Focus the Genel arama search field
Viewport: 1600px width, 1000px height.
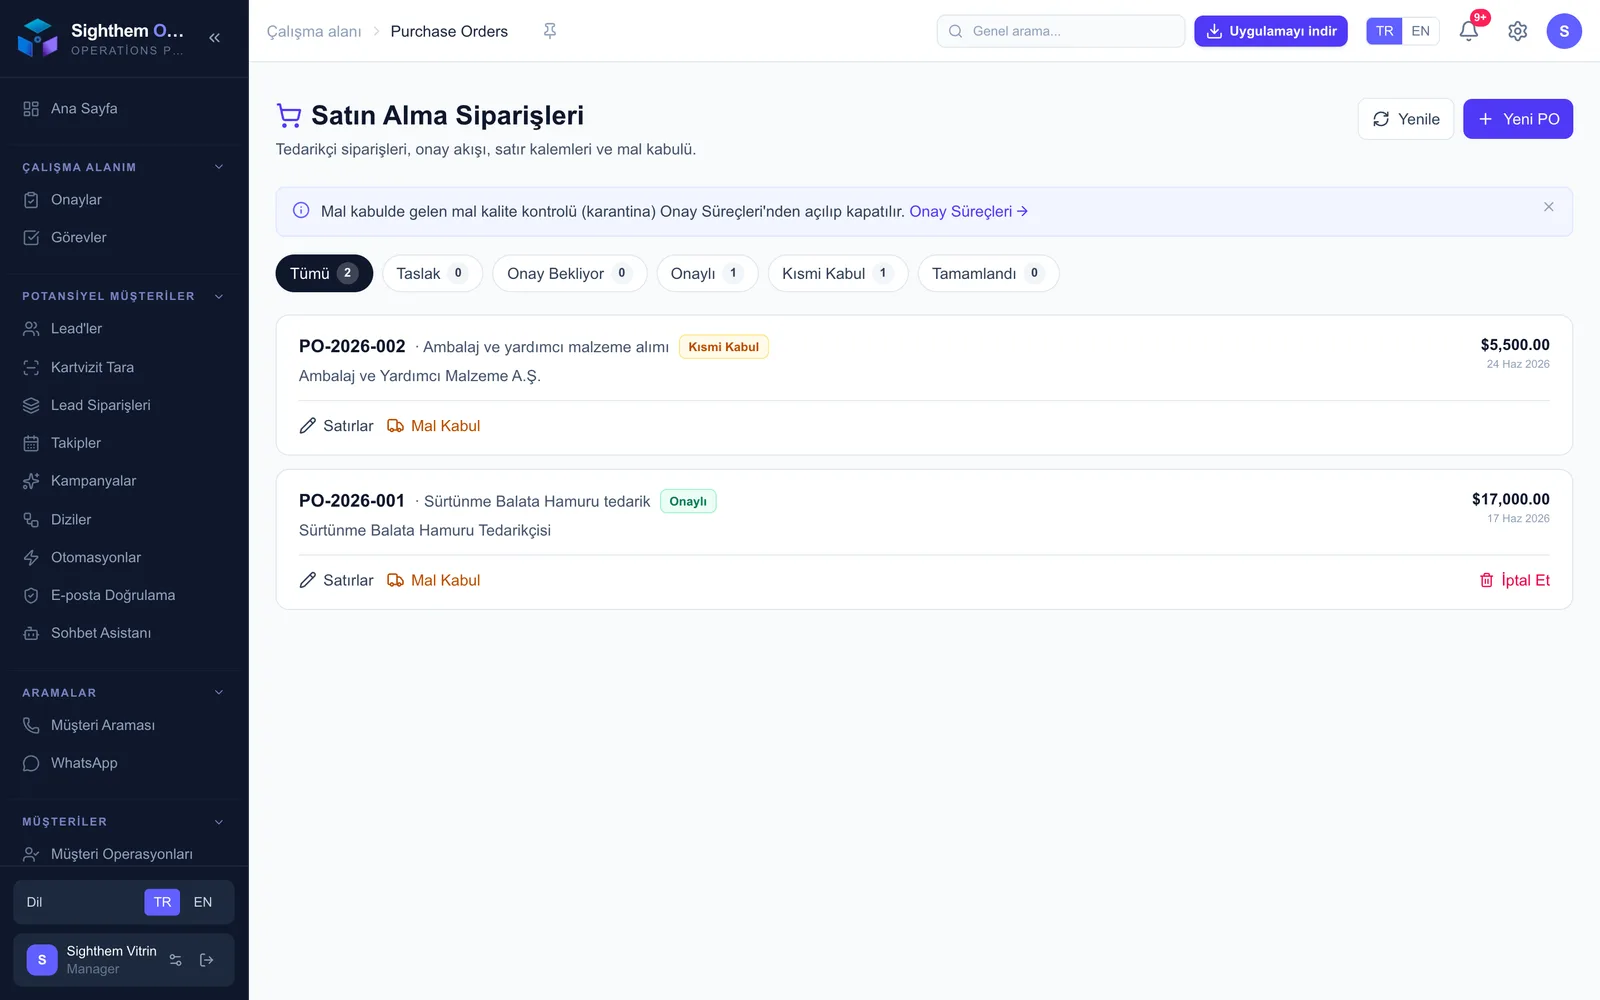[1061, 31]
